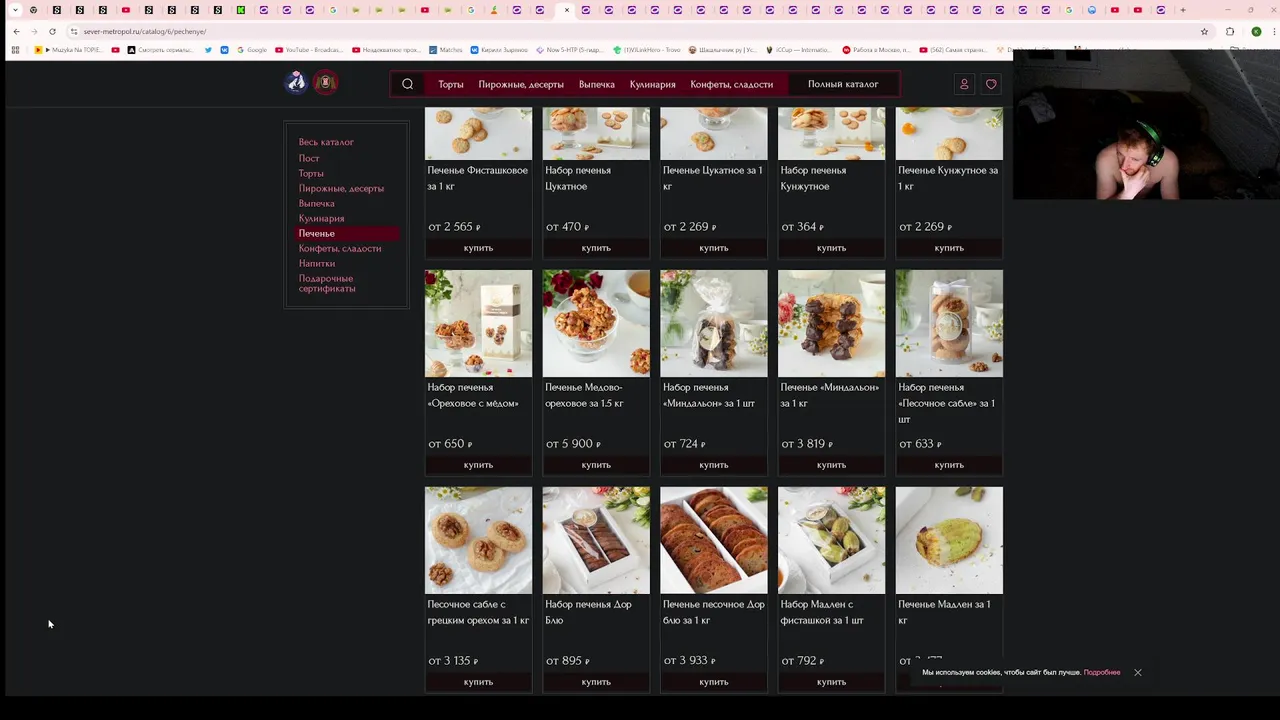Viewport: 1280px width, 720px height.
Task: Open the user account profile icon
Action: point(964,84)
